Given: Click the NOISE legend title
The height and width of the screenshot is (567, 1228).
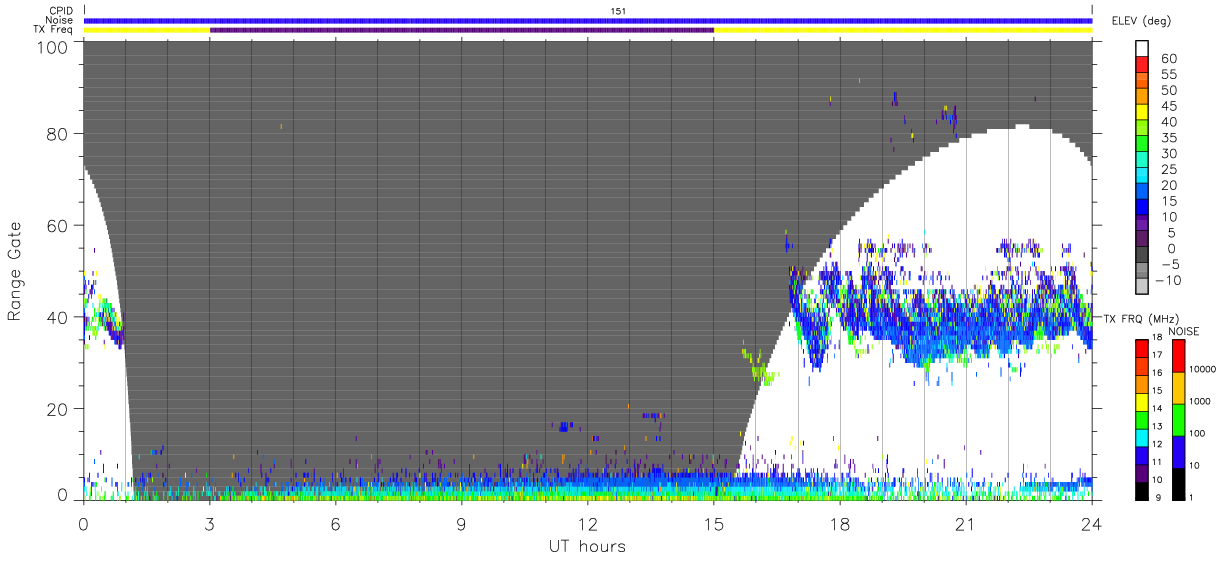Looking at the screenshot, I should pyautogui.click(x=1183, y=332).
